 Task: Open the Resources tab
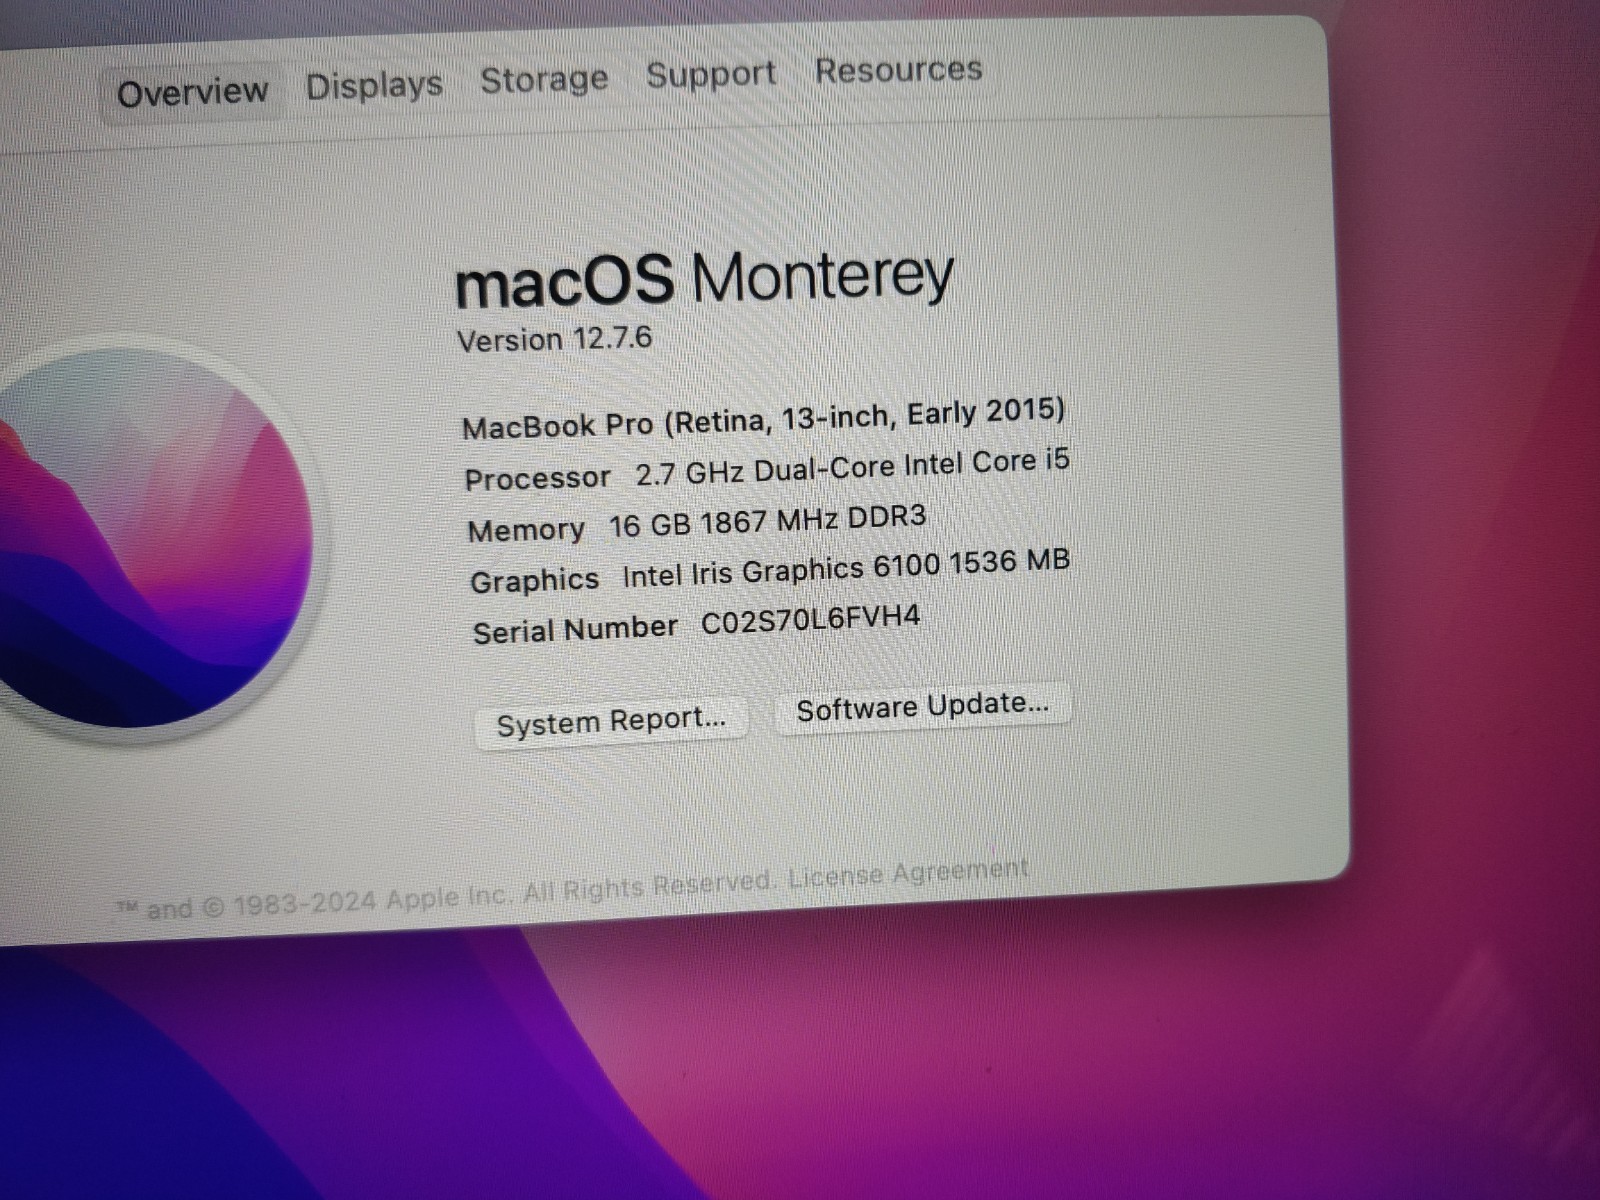pyautogui.click(x=898, y=69)
